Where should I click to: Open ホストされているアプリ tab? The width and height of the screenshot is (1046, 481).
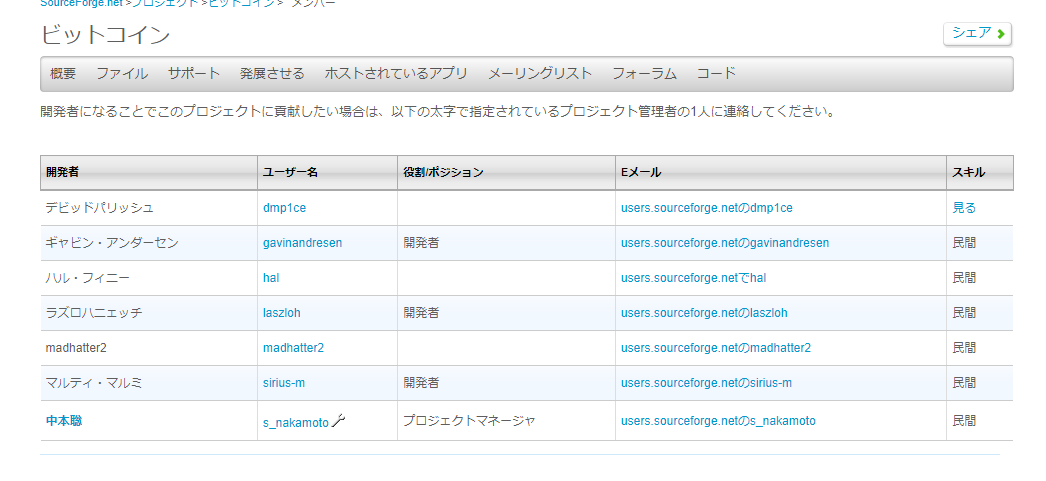point(396,73)
